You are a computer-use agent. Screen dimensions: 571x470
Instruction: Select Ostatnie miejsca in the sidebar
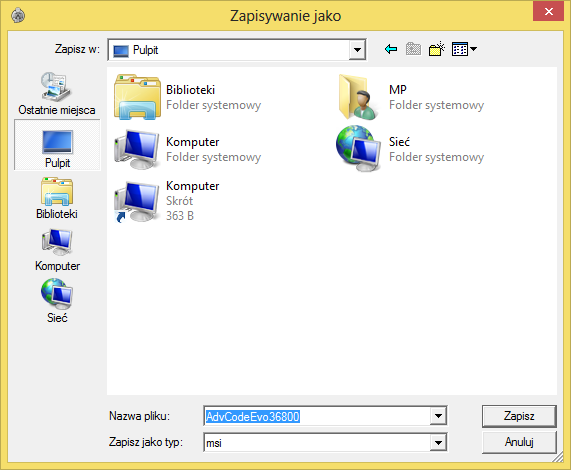57,94
